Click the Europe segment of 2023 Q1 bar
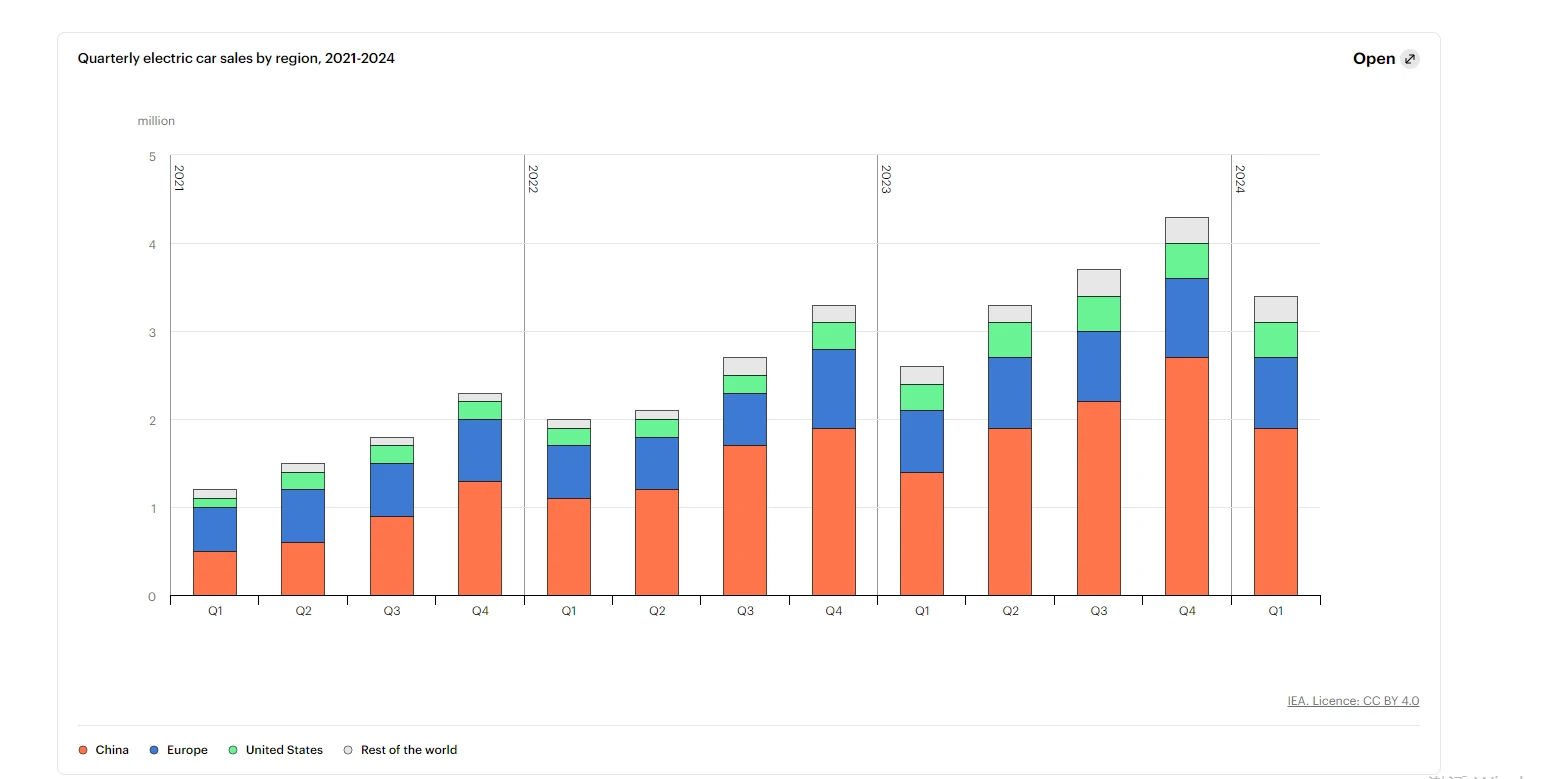The height and width of the screenshot is (779, 1567). point(922,441)
